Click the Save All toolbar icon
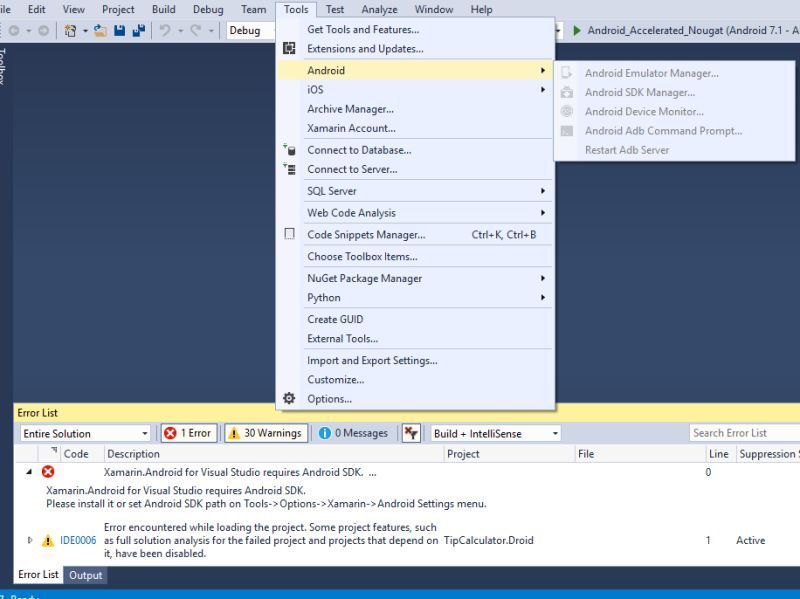 click(x=140, y=31)
